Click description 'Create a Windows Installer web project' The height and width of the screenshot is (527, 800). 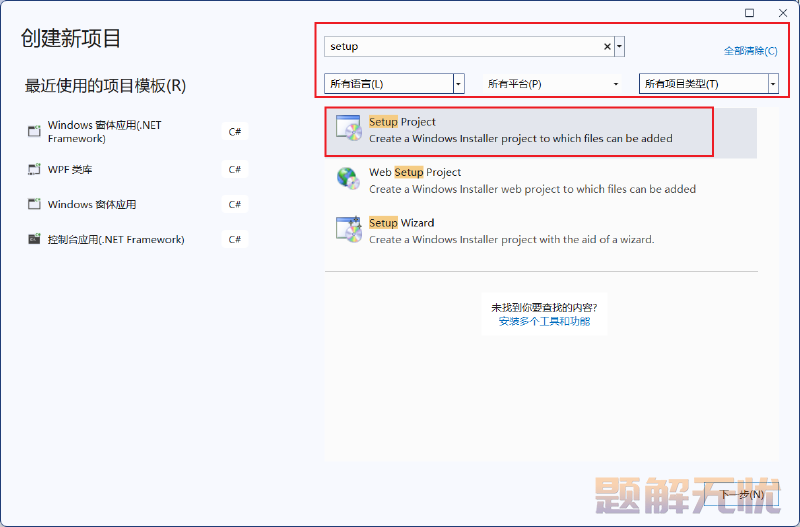tap(532, 189)
